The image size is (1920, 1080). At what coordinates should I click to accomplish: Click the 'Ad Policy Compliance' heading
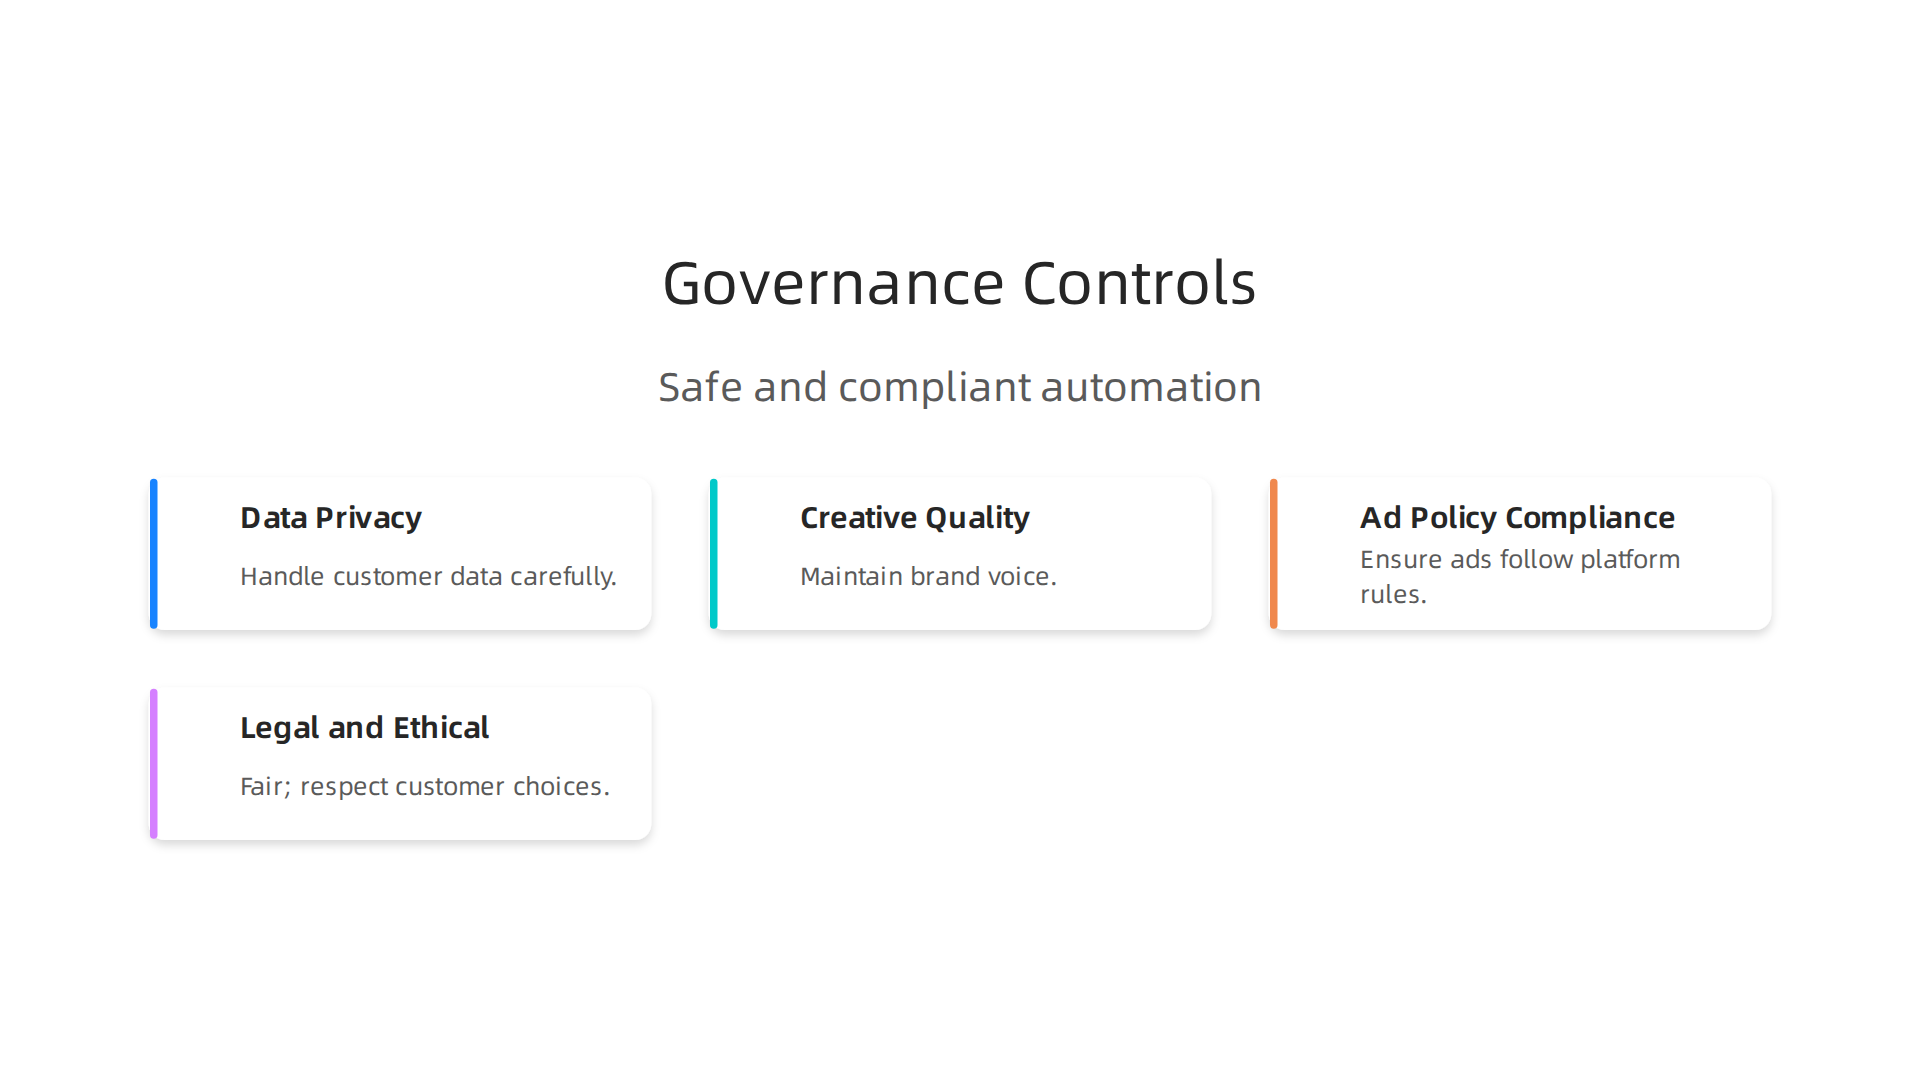(x=1517, y=518)
